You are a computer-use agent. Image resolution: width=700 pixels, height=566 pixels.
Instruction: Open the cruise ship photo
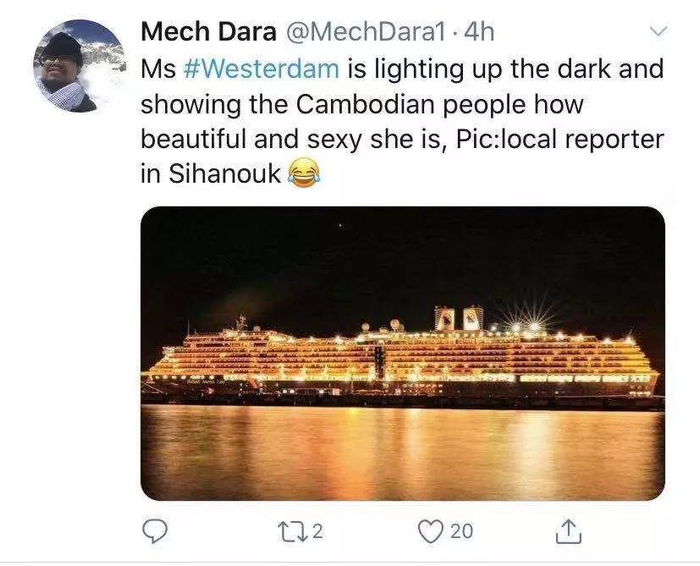402,353
